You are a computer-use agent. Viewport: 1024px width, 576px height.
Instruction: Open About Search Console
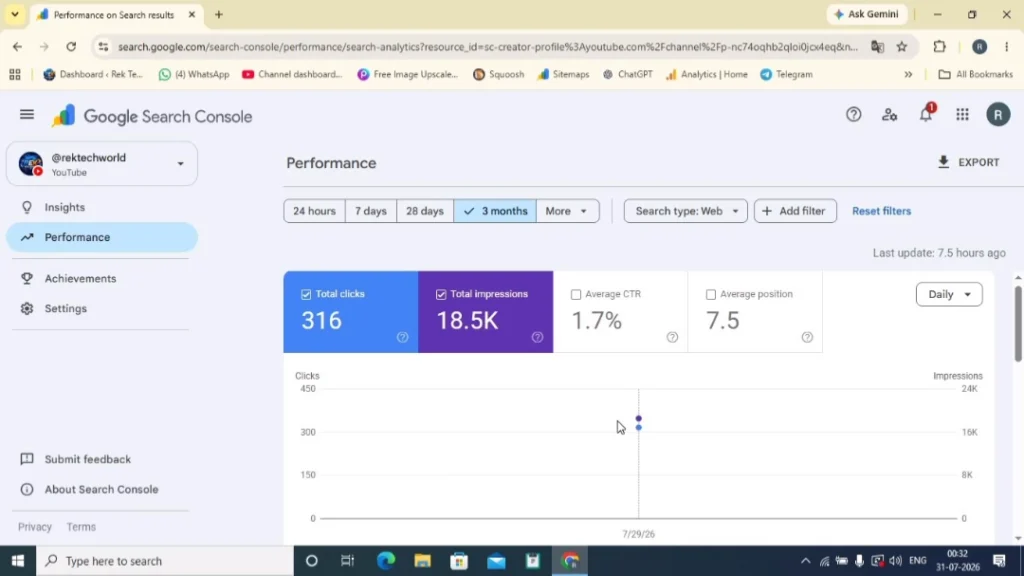tap(102, 489)
